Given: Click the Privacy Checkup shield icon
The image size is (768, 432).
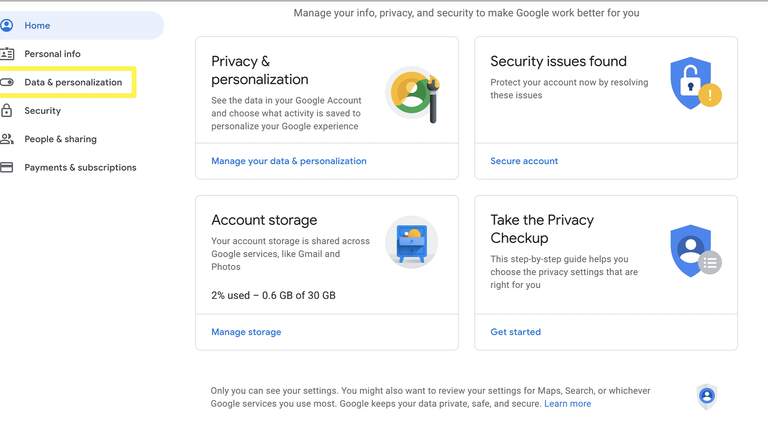Looking at the screenshot, I should click(696, 251).
